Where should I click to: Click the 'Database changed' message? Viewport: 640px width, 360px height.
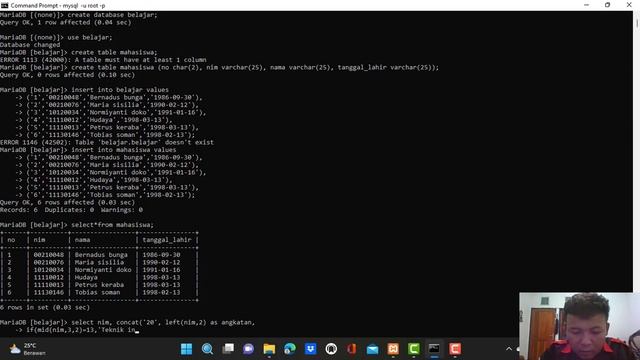[30, 45]
